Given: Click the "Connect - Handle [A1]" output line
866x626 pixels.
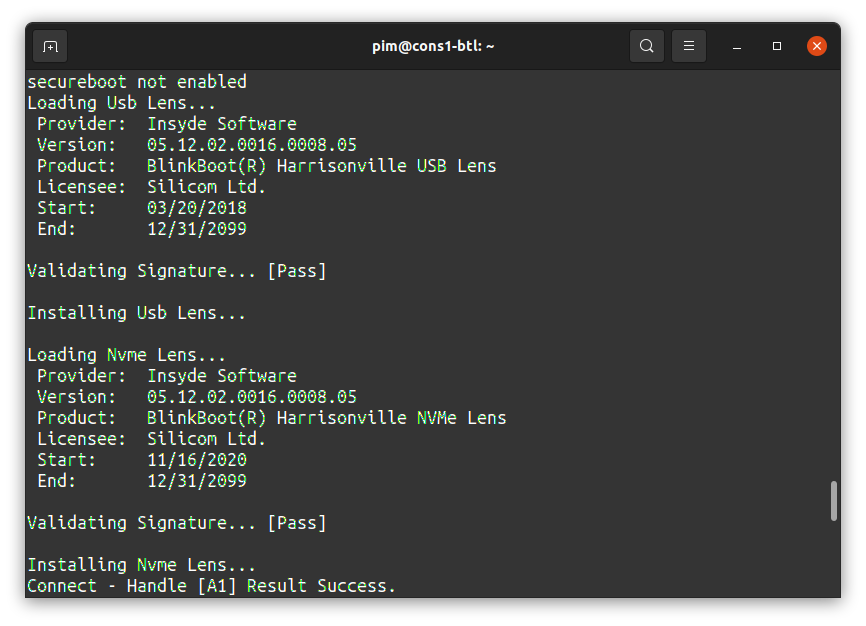Looking at the screenshot, I should coord(136,585).
